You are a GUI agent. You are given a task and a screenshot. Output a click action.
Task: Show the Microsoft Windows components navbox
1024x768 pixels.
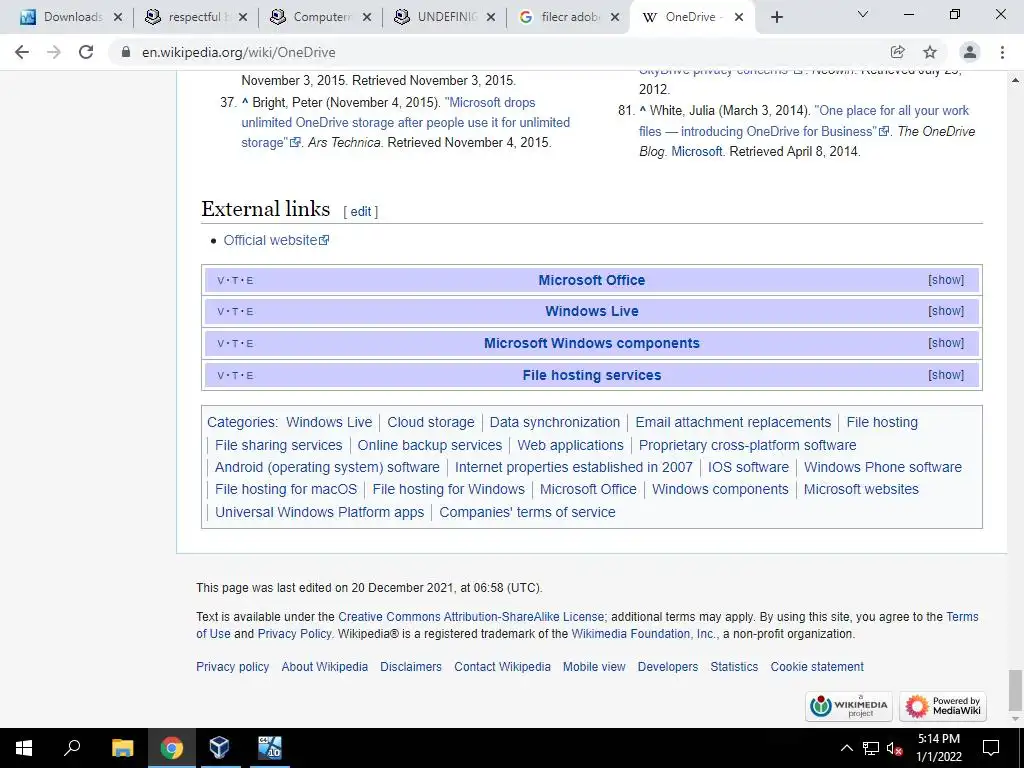click(946, 343)
